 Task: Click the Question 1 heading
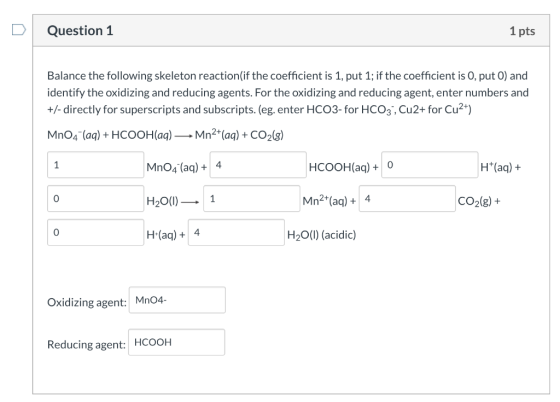click(80, 30)
